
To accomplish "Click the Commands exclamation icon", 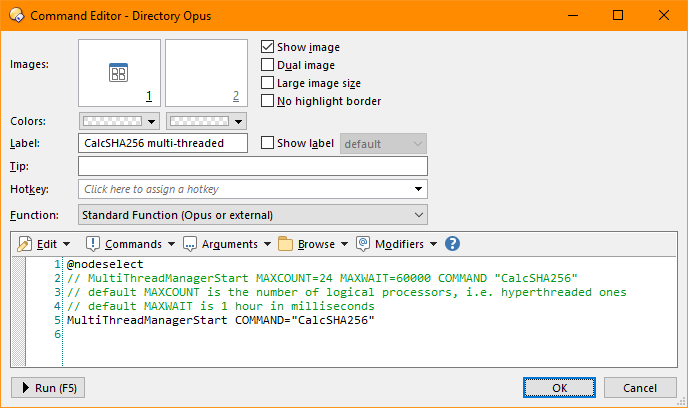I will tap(93, 244).
